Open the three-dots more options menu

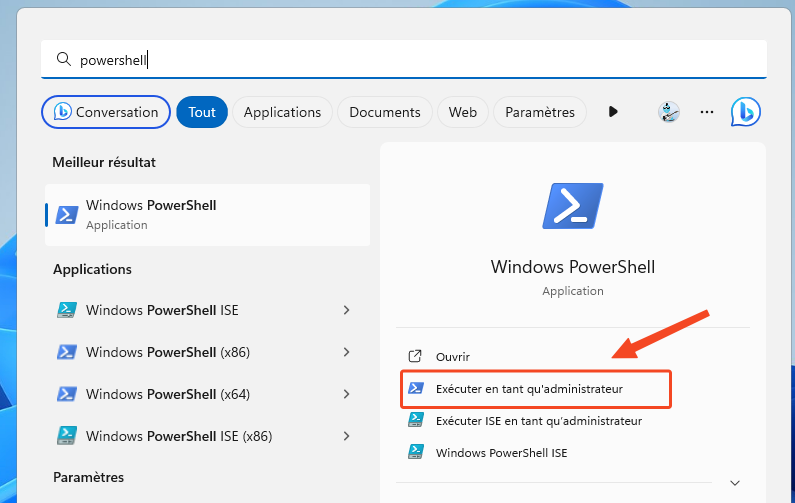click(x=707, y=112)
